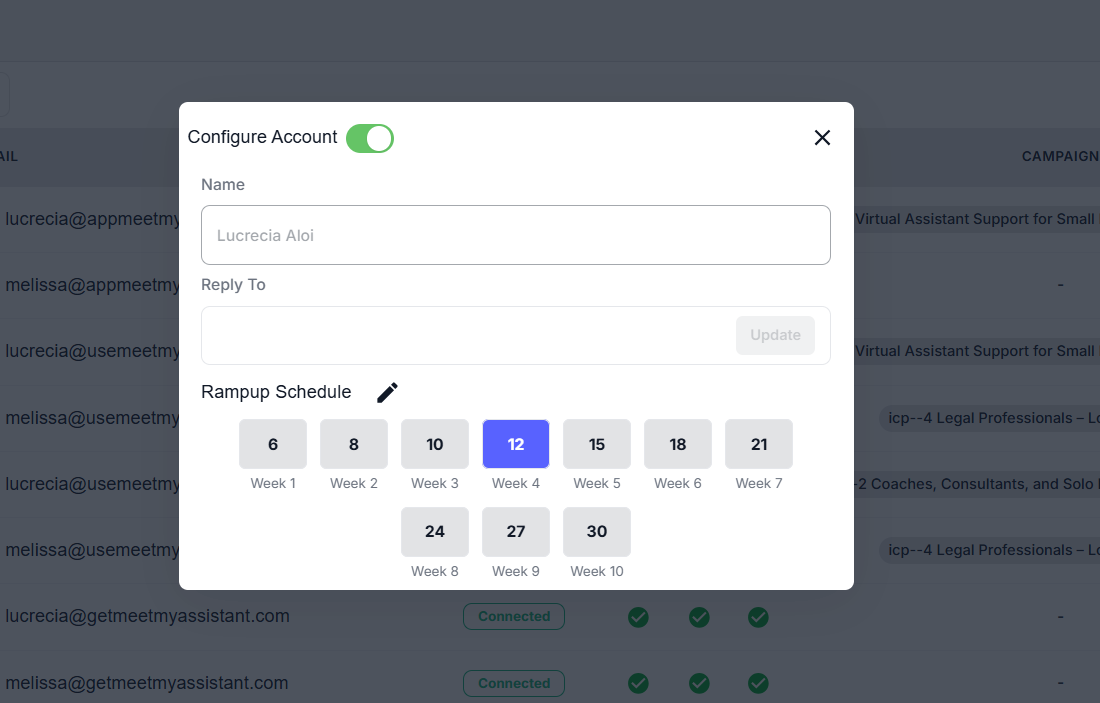Click Connected badge for melissa@getmeetmyassistant.com

(514, 684)
